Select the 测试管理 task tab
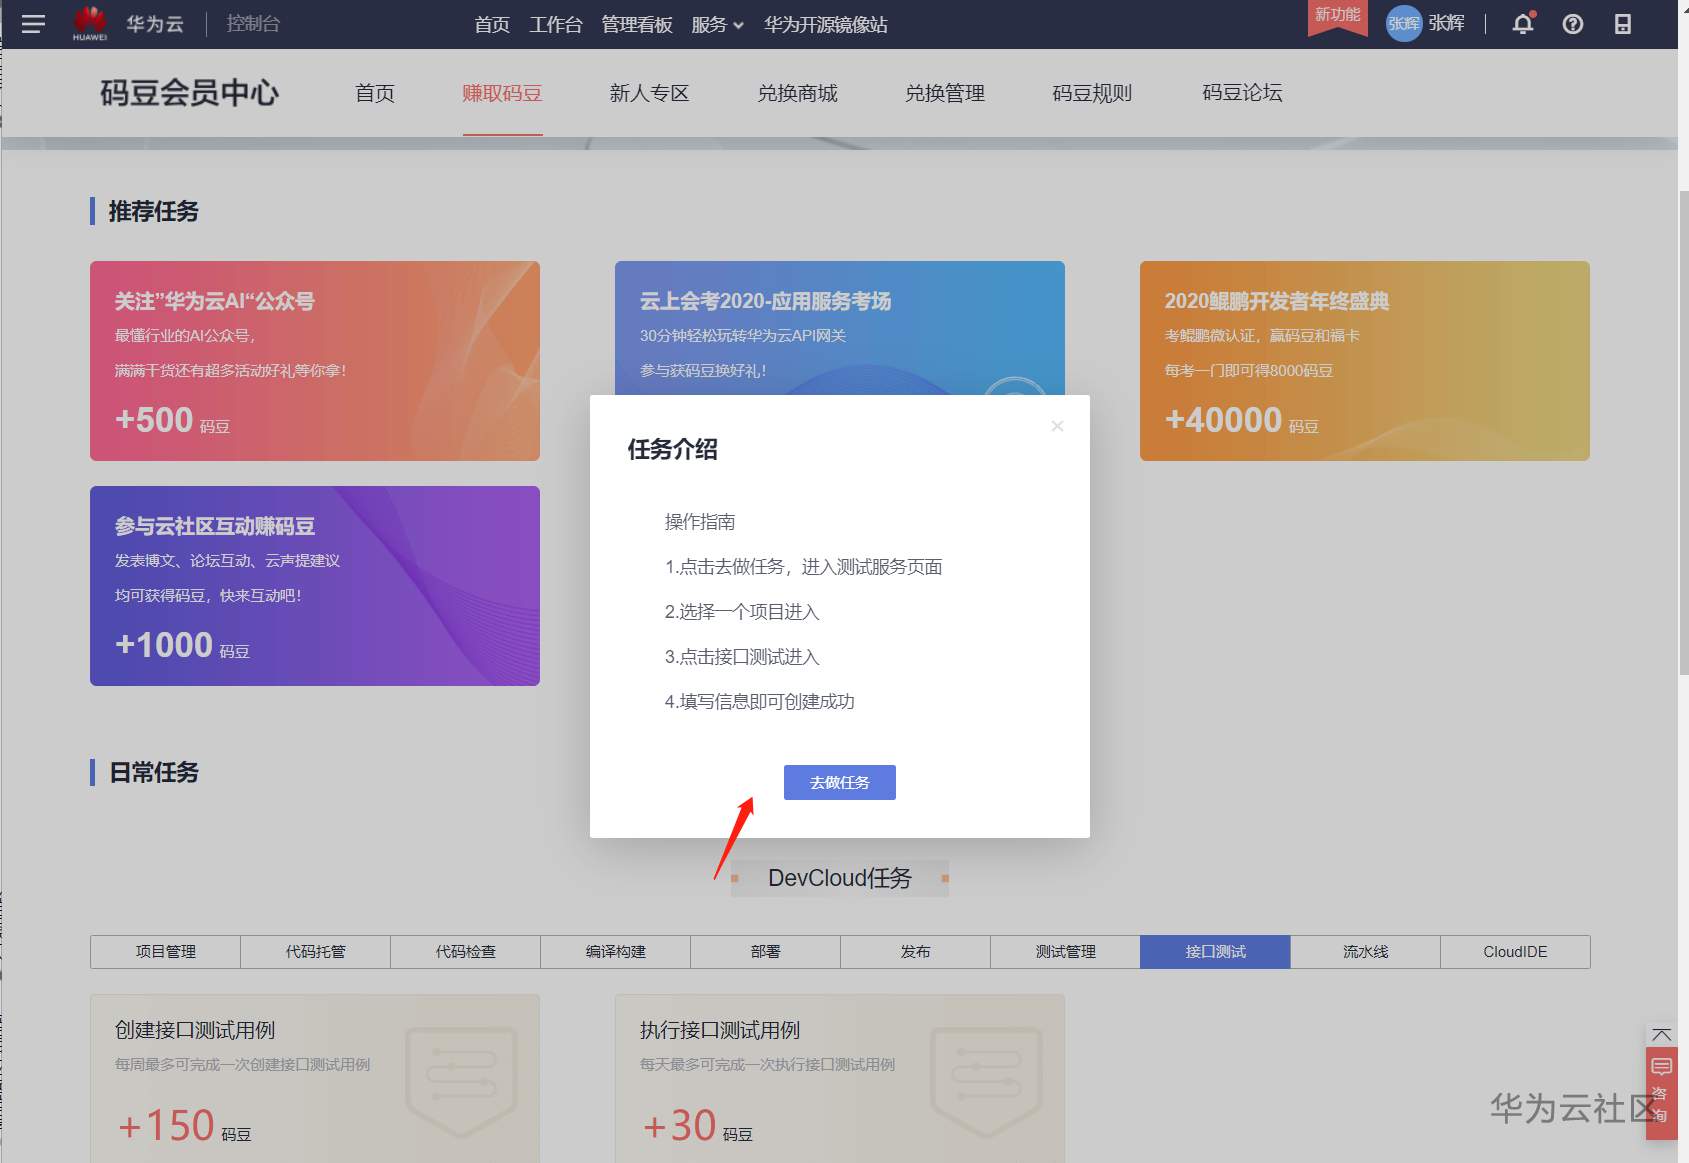The width and height of the screenshot is (1689, 1163). click(1065, 952)
